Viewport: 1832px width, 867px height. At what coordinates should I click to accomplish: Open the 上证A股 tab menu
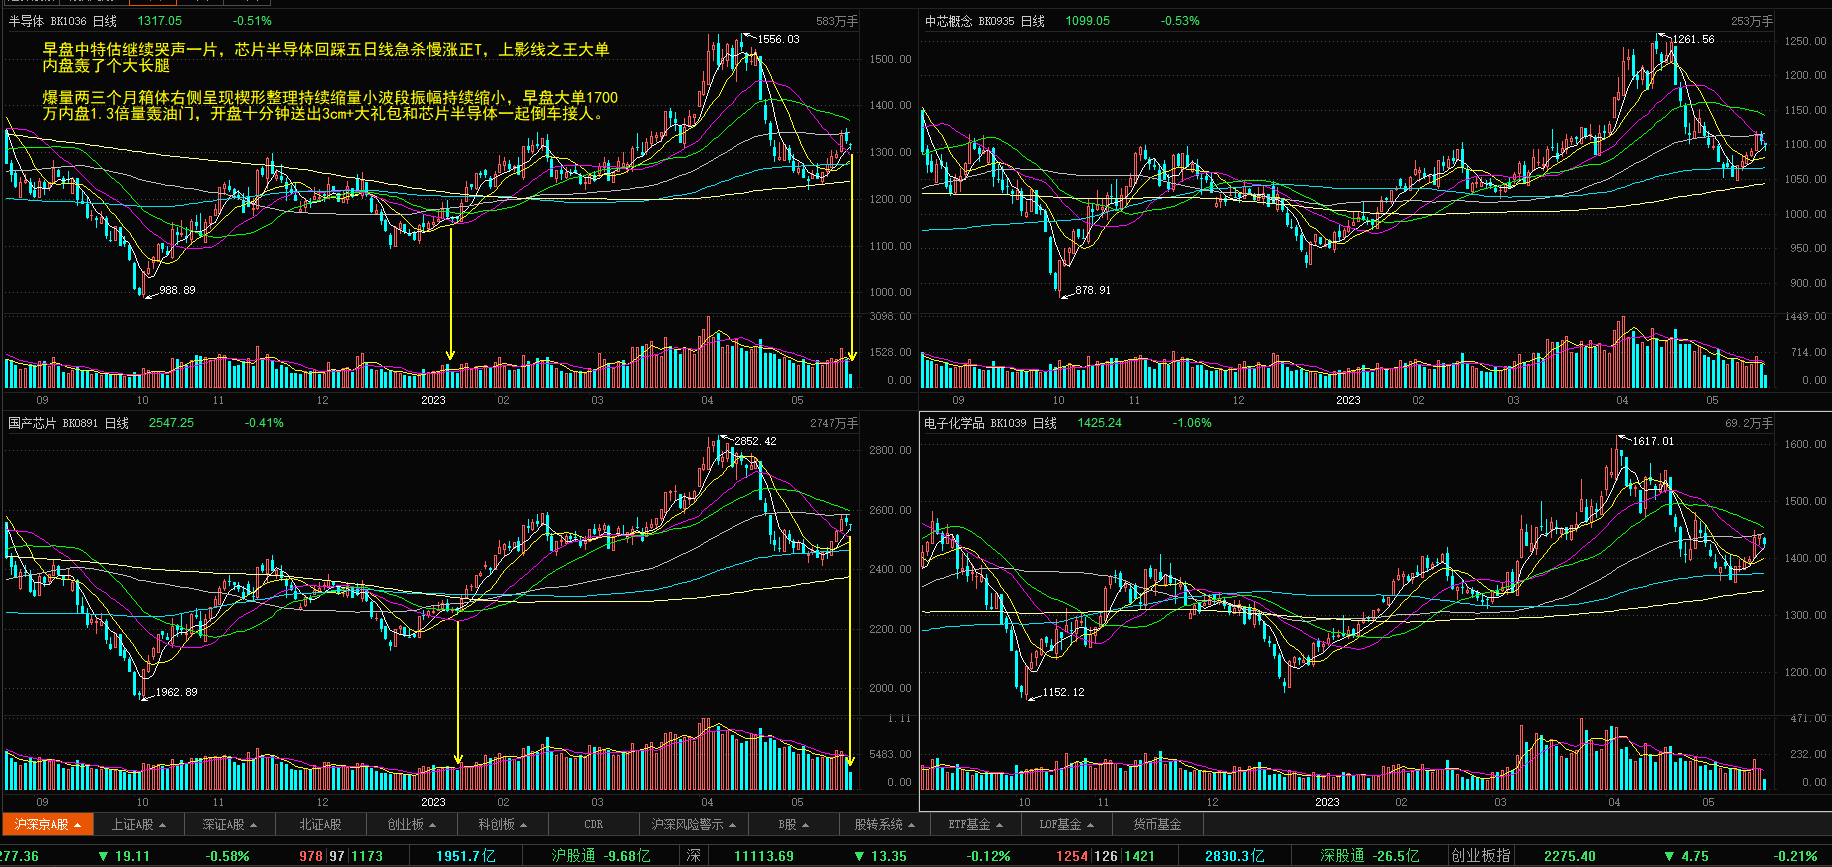(138, 824)
